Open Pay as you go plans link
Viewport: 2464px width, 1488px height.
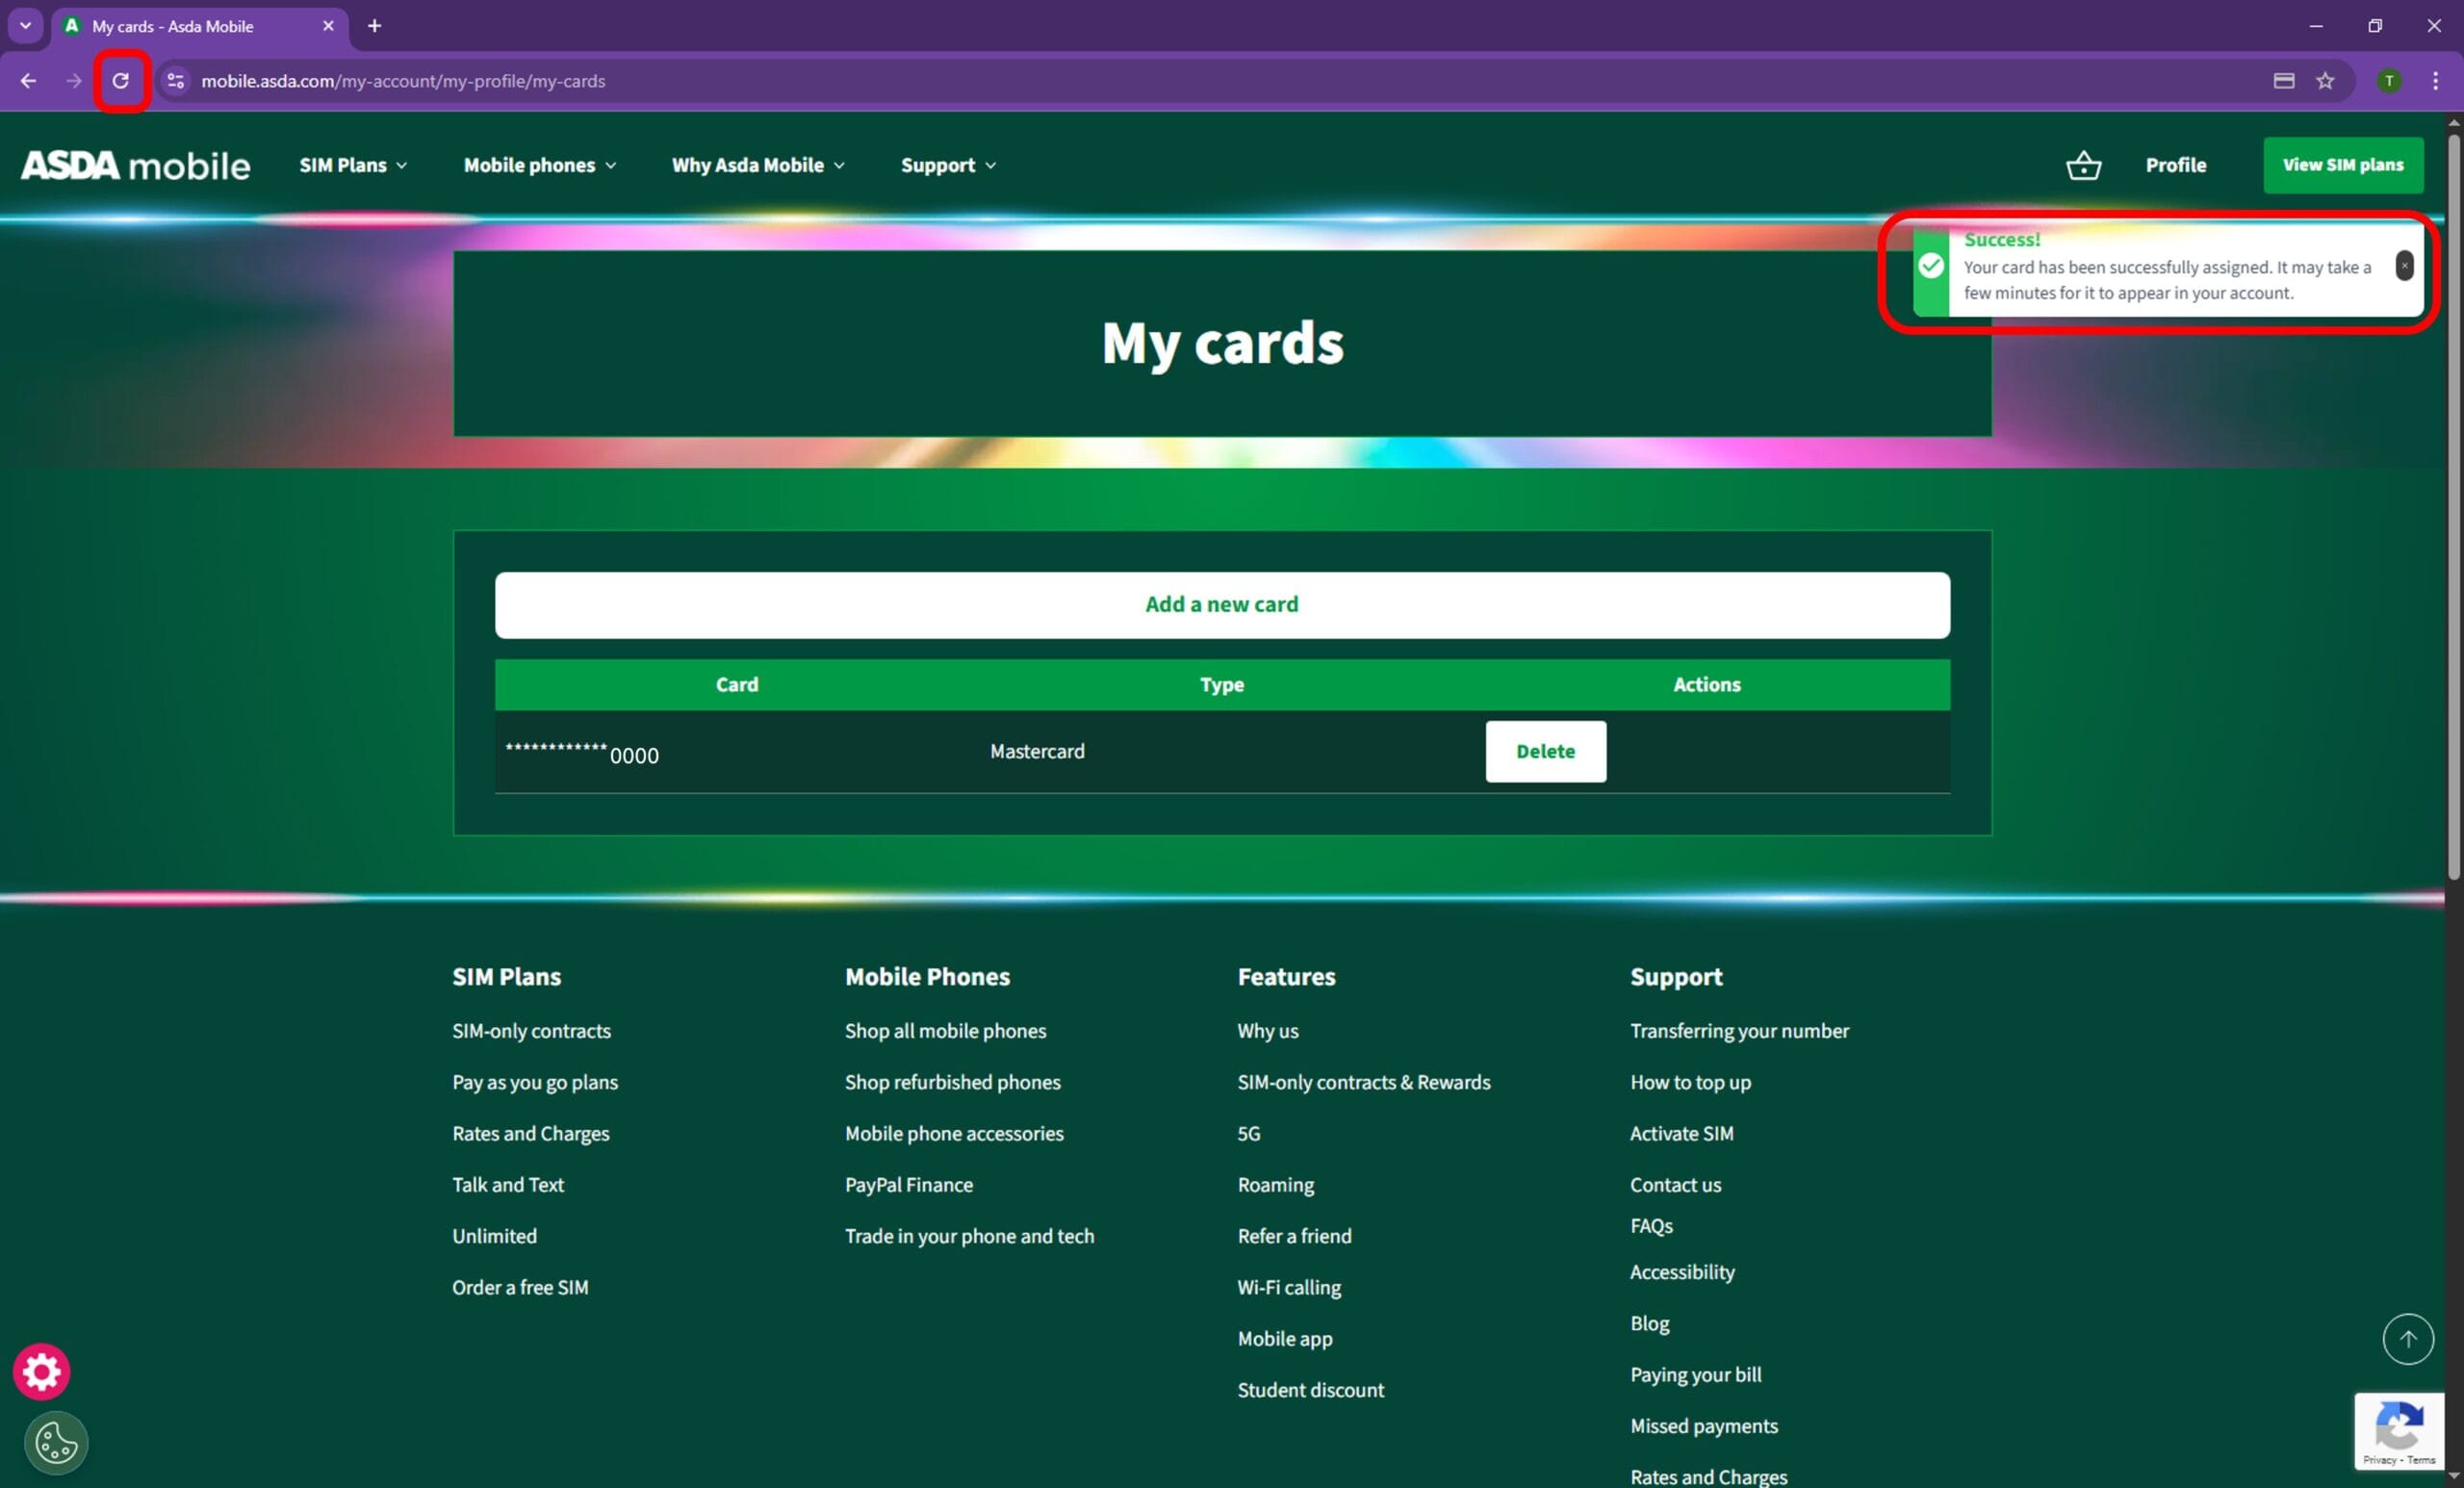point(535,1082)
